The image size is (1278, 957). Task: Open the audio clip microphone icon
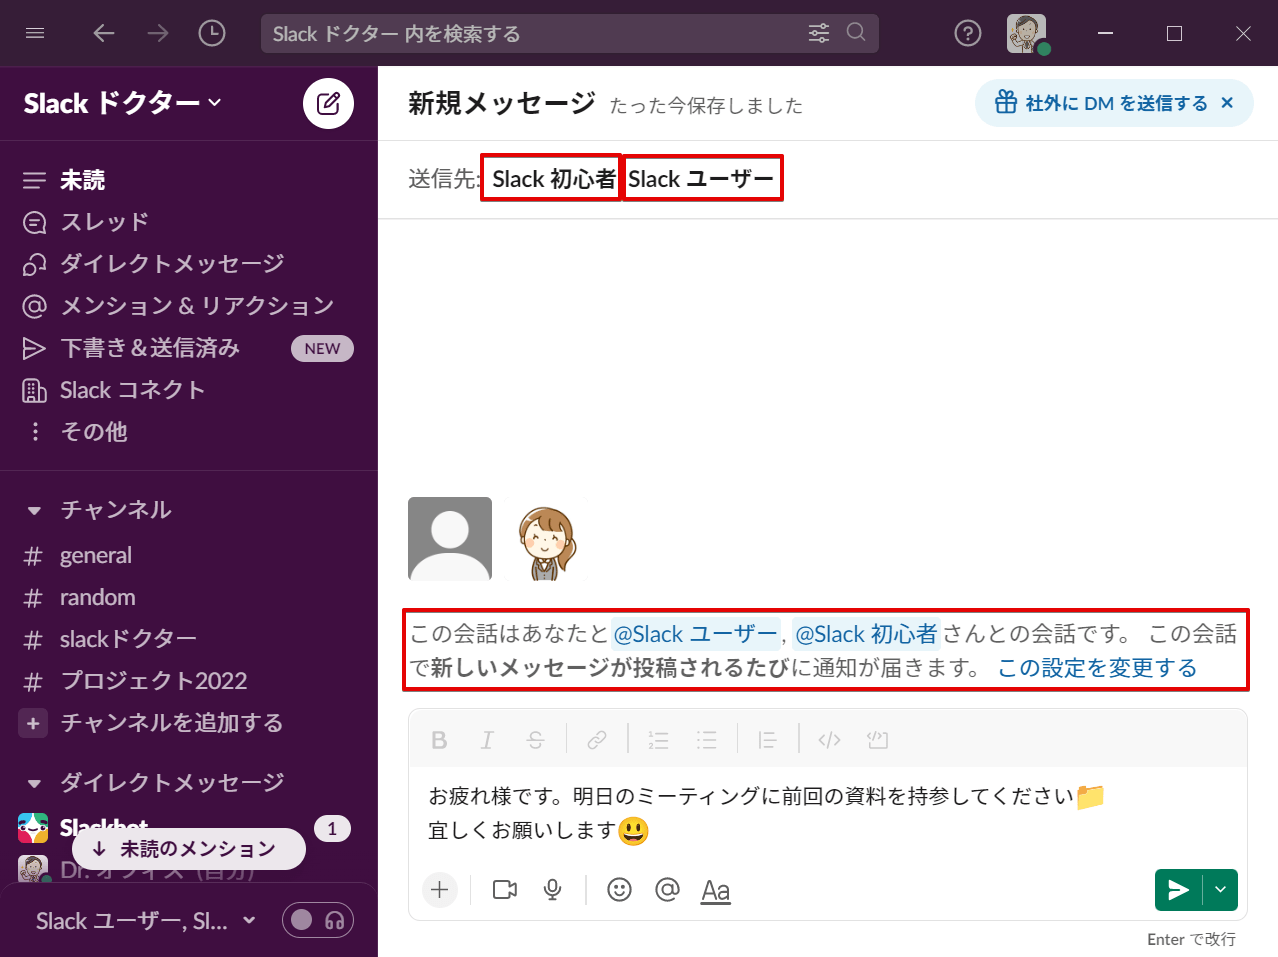coord(551,890)
